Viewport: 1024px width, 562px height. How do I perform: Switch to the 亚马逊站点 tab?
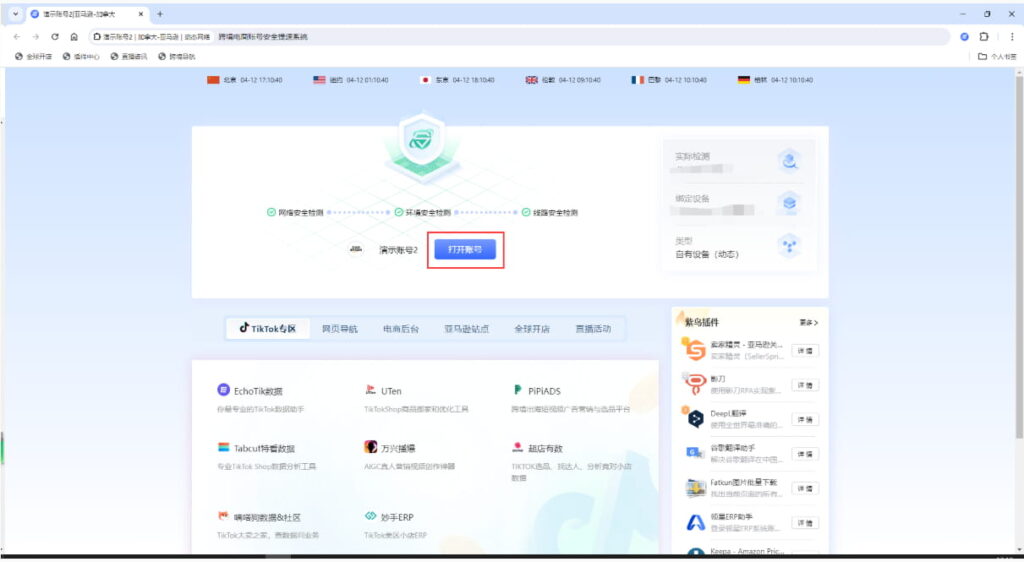[x=461, y=328]
